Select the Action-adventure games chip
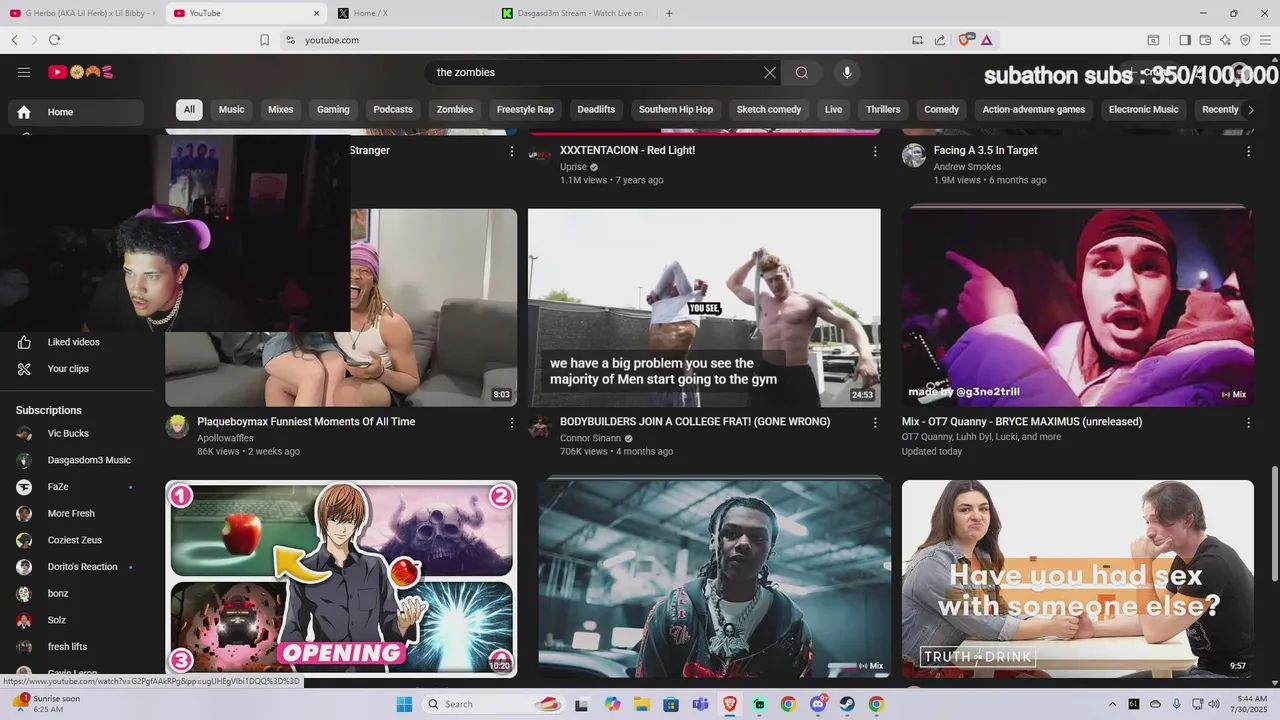 (x=1033, y=110)
